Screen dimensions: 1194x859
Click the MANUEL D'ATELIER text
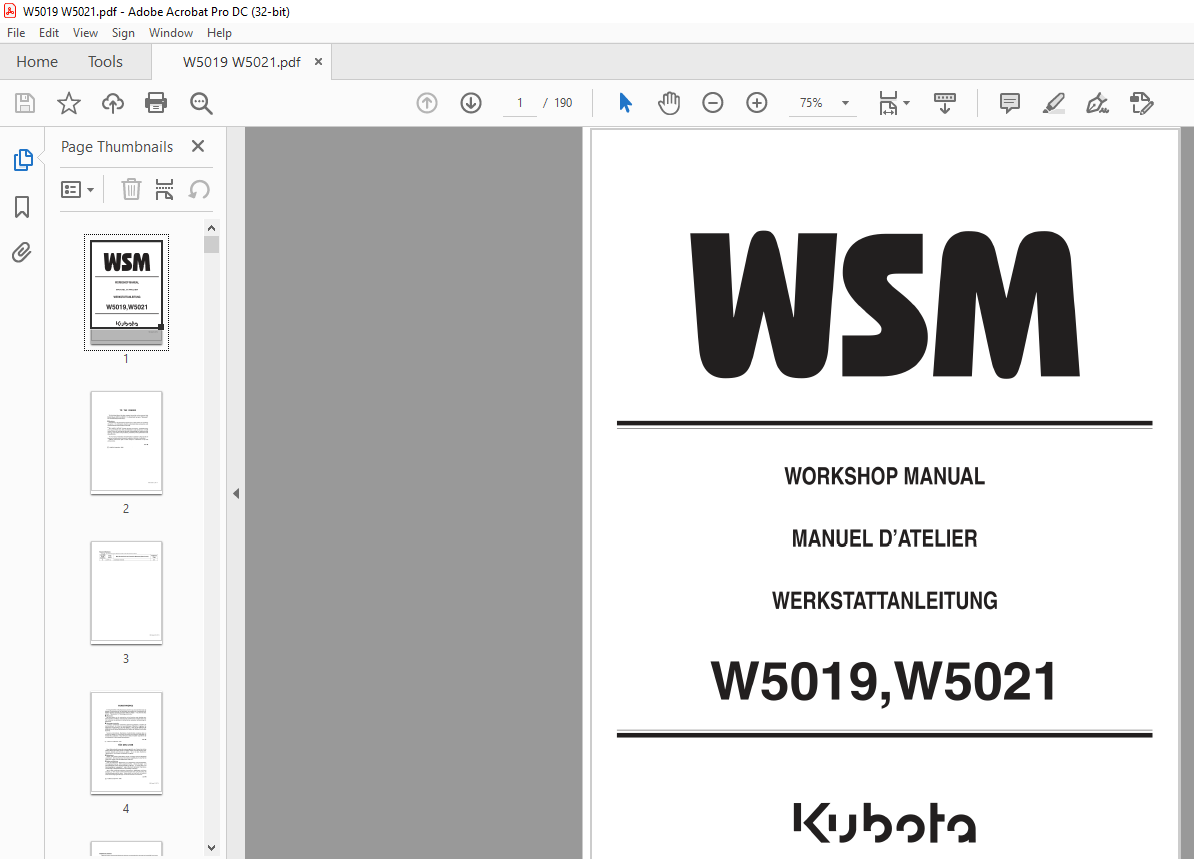(x=884, y=538)
